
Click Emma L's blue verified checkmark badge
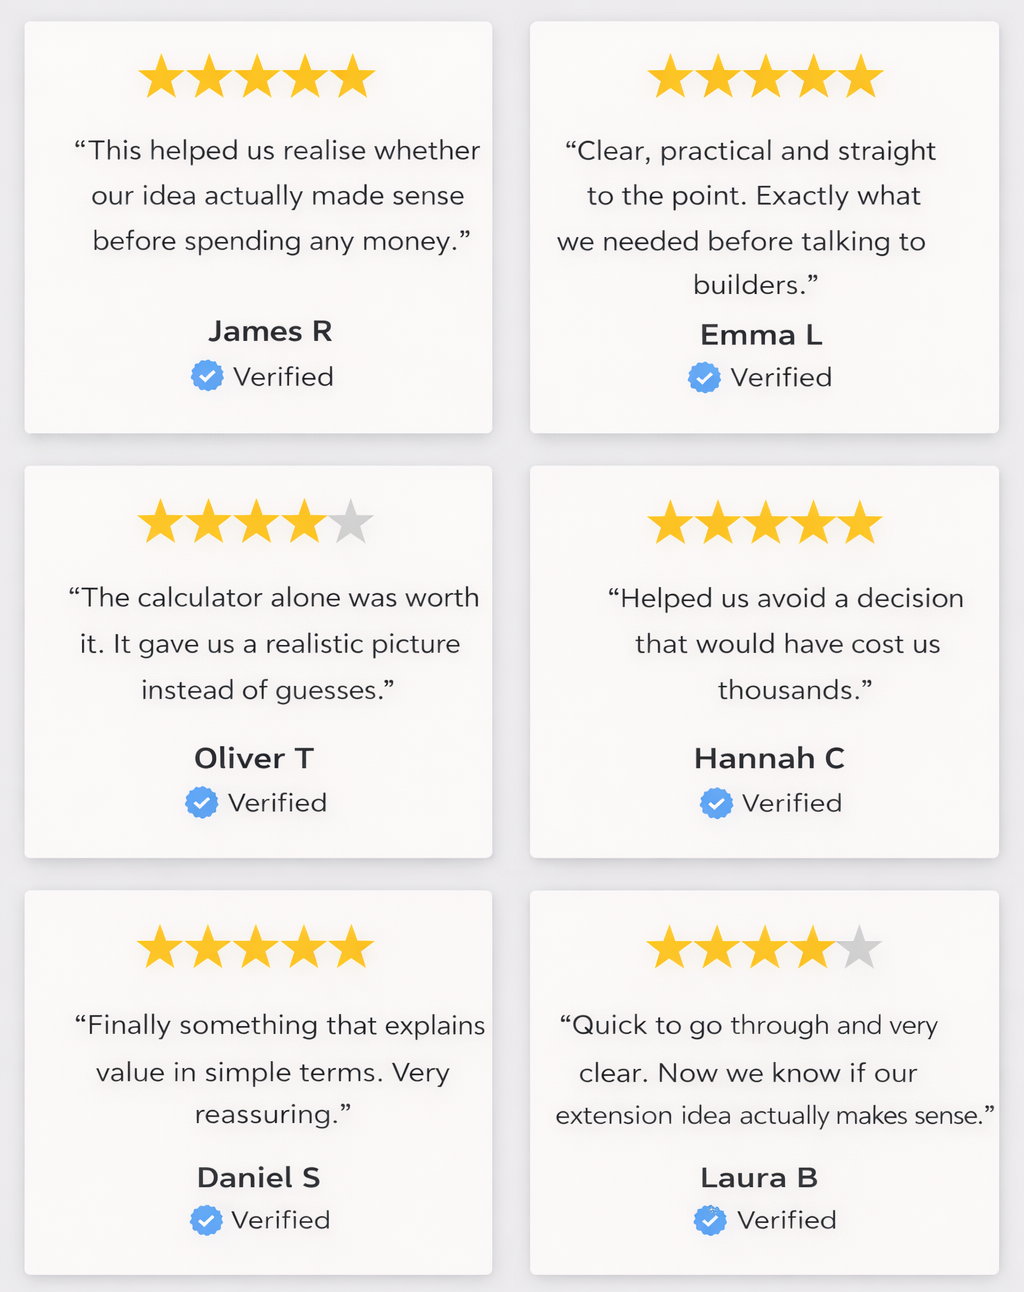click(704, 377)
